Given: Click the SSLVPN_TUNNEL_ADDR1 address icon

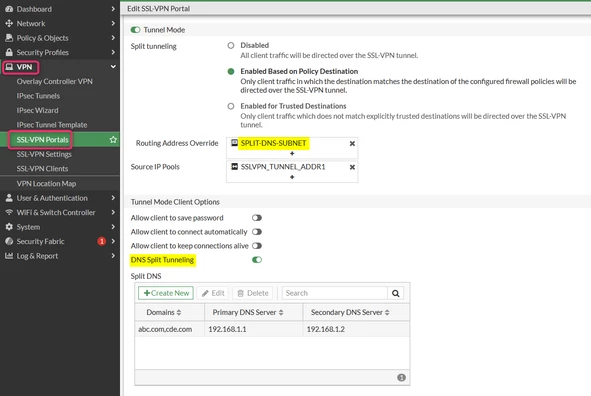Looking at the screenshot, I should tap(234, 167).
